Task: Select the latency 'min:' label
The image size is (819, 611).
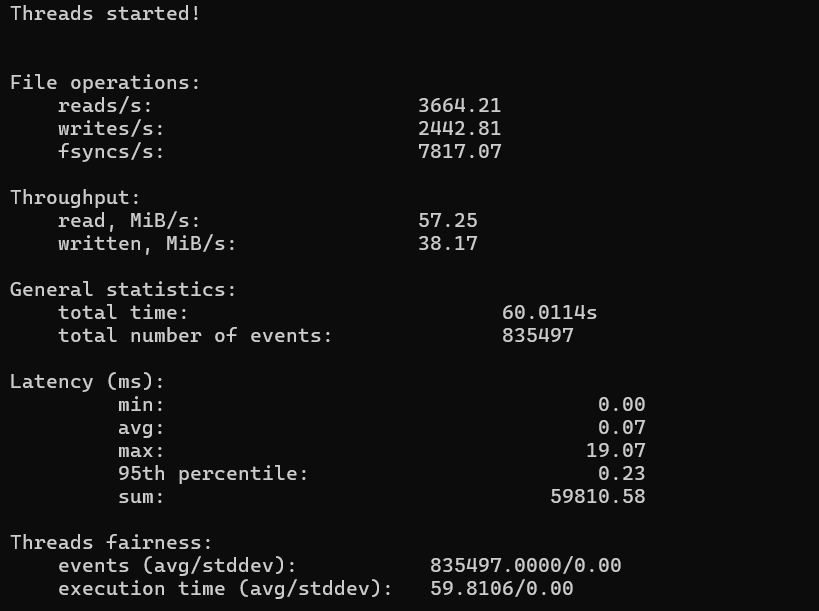Action: click(141, 404)
